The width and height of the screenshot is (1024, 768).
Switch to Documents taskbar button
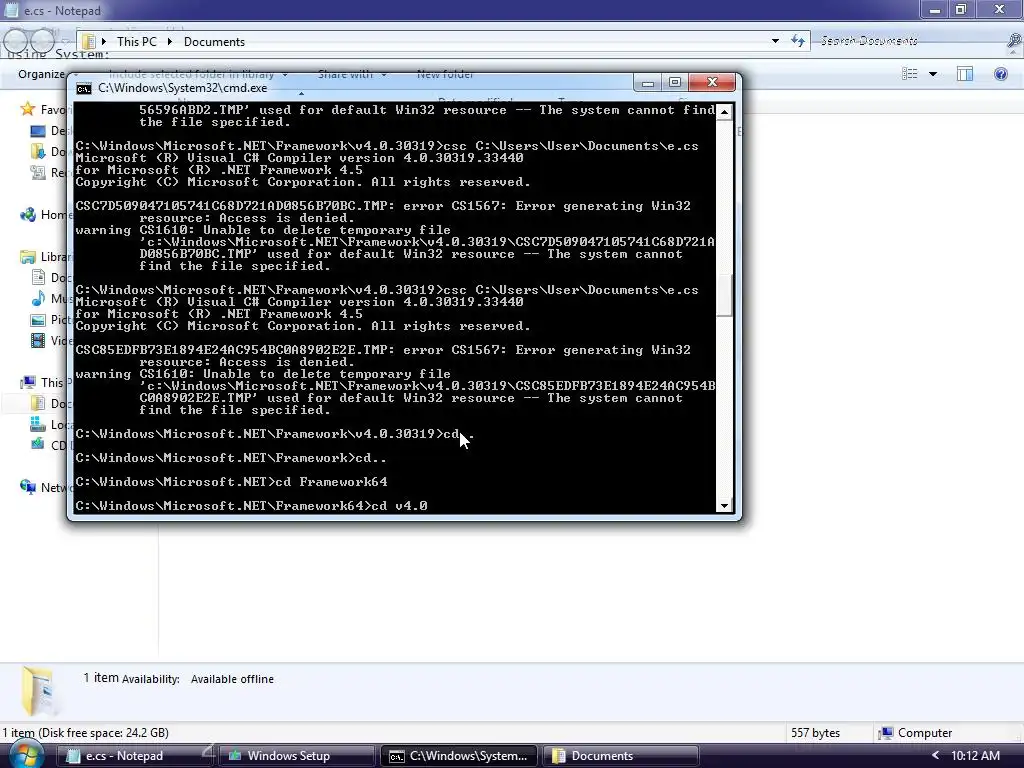[620, 756]
